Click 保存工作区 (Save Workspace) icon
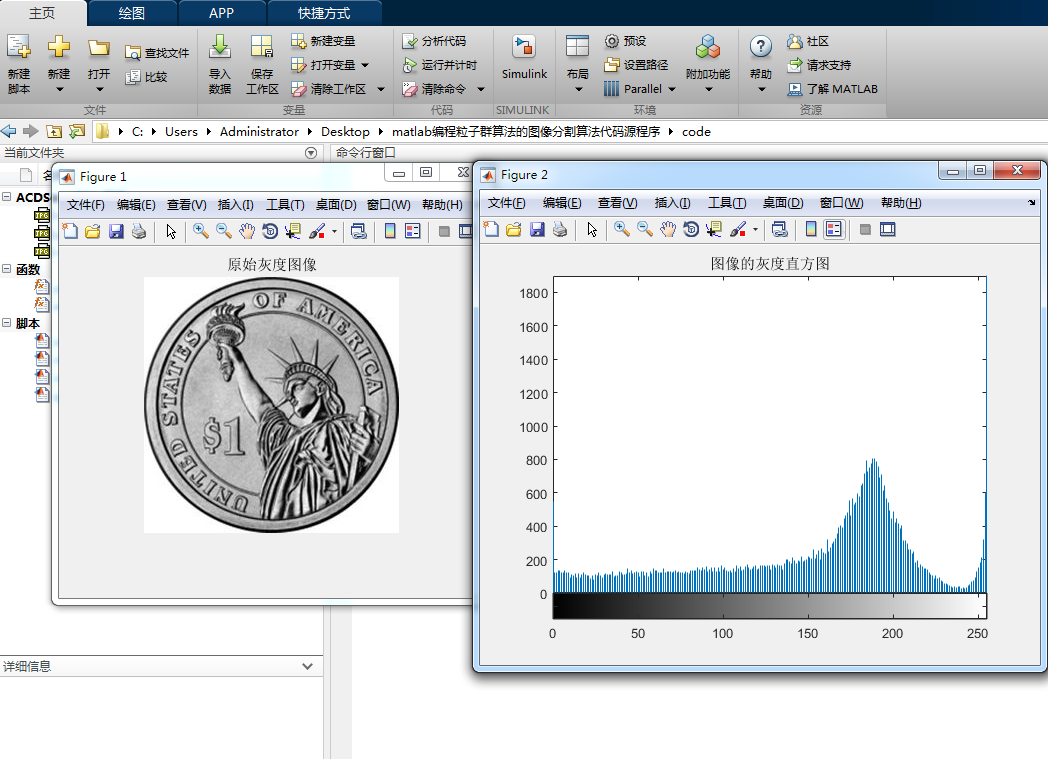Viewport: 1048px width, 759px height. tap(261, 47)
